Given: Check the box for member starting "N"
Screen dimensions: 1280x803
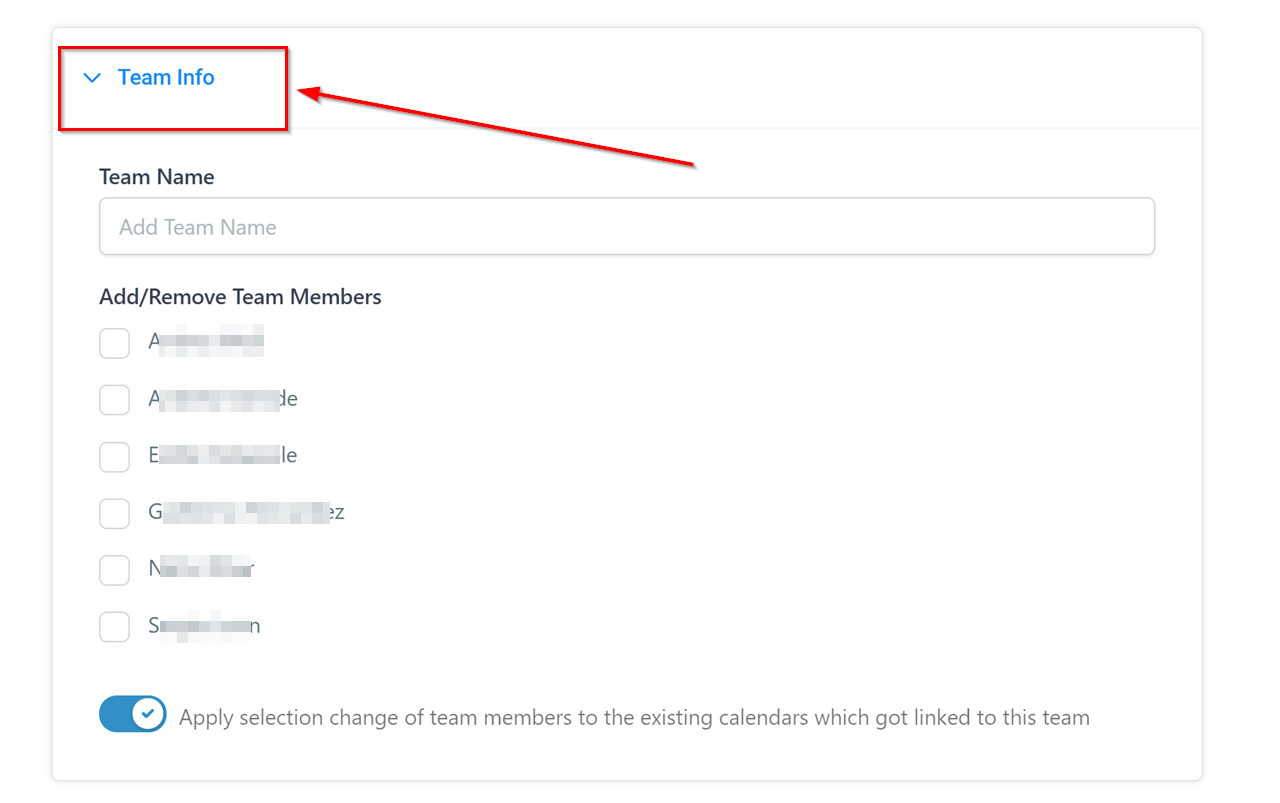Looking at the screenshot, I should (115, 570).
